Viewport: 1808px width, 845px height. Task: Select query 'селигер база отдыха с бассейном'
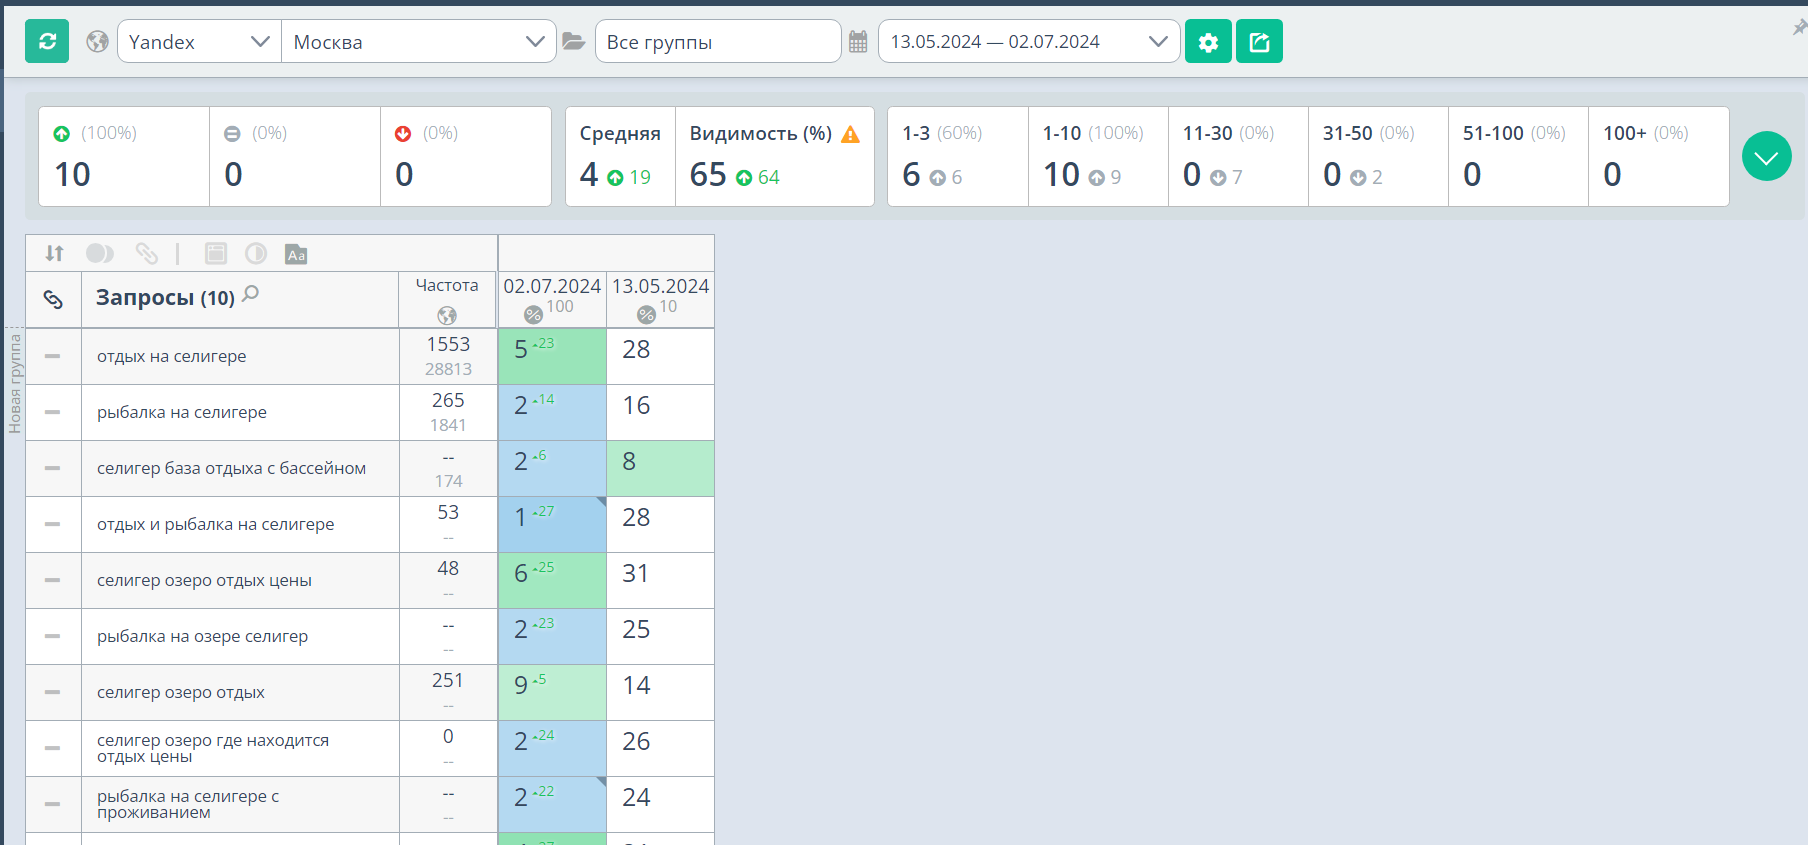[x=231, y=468]
